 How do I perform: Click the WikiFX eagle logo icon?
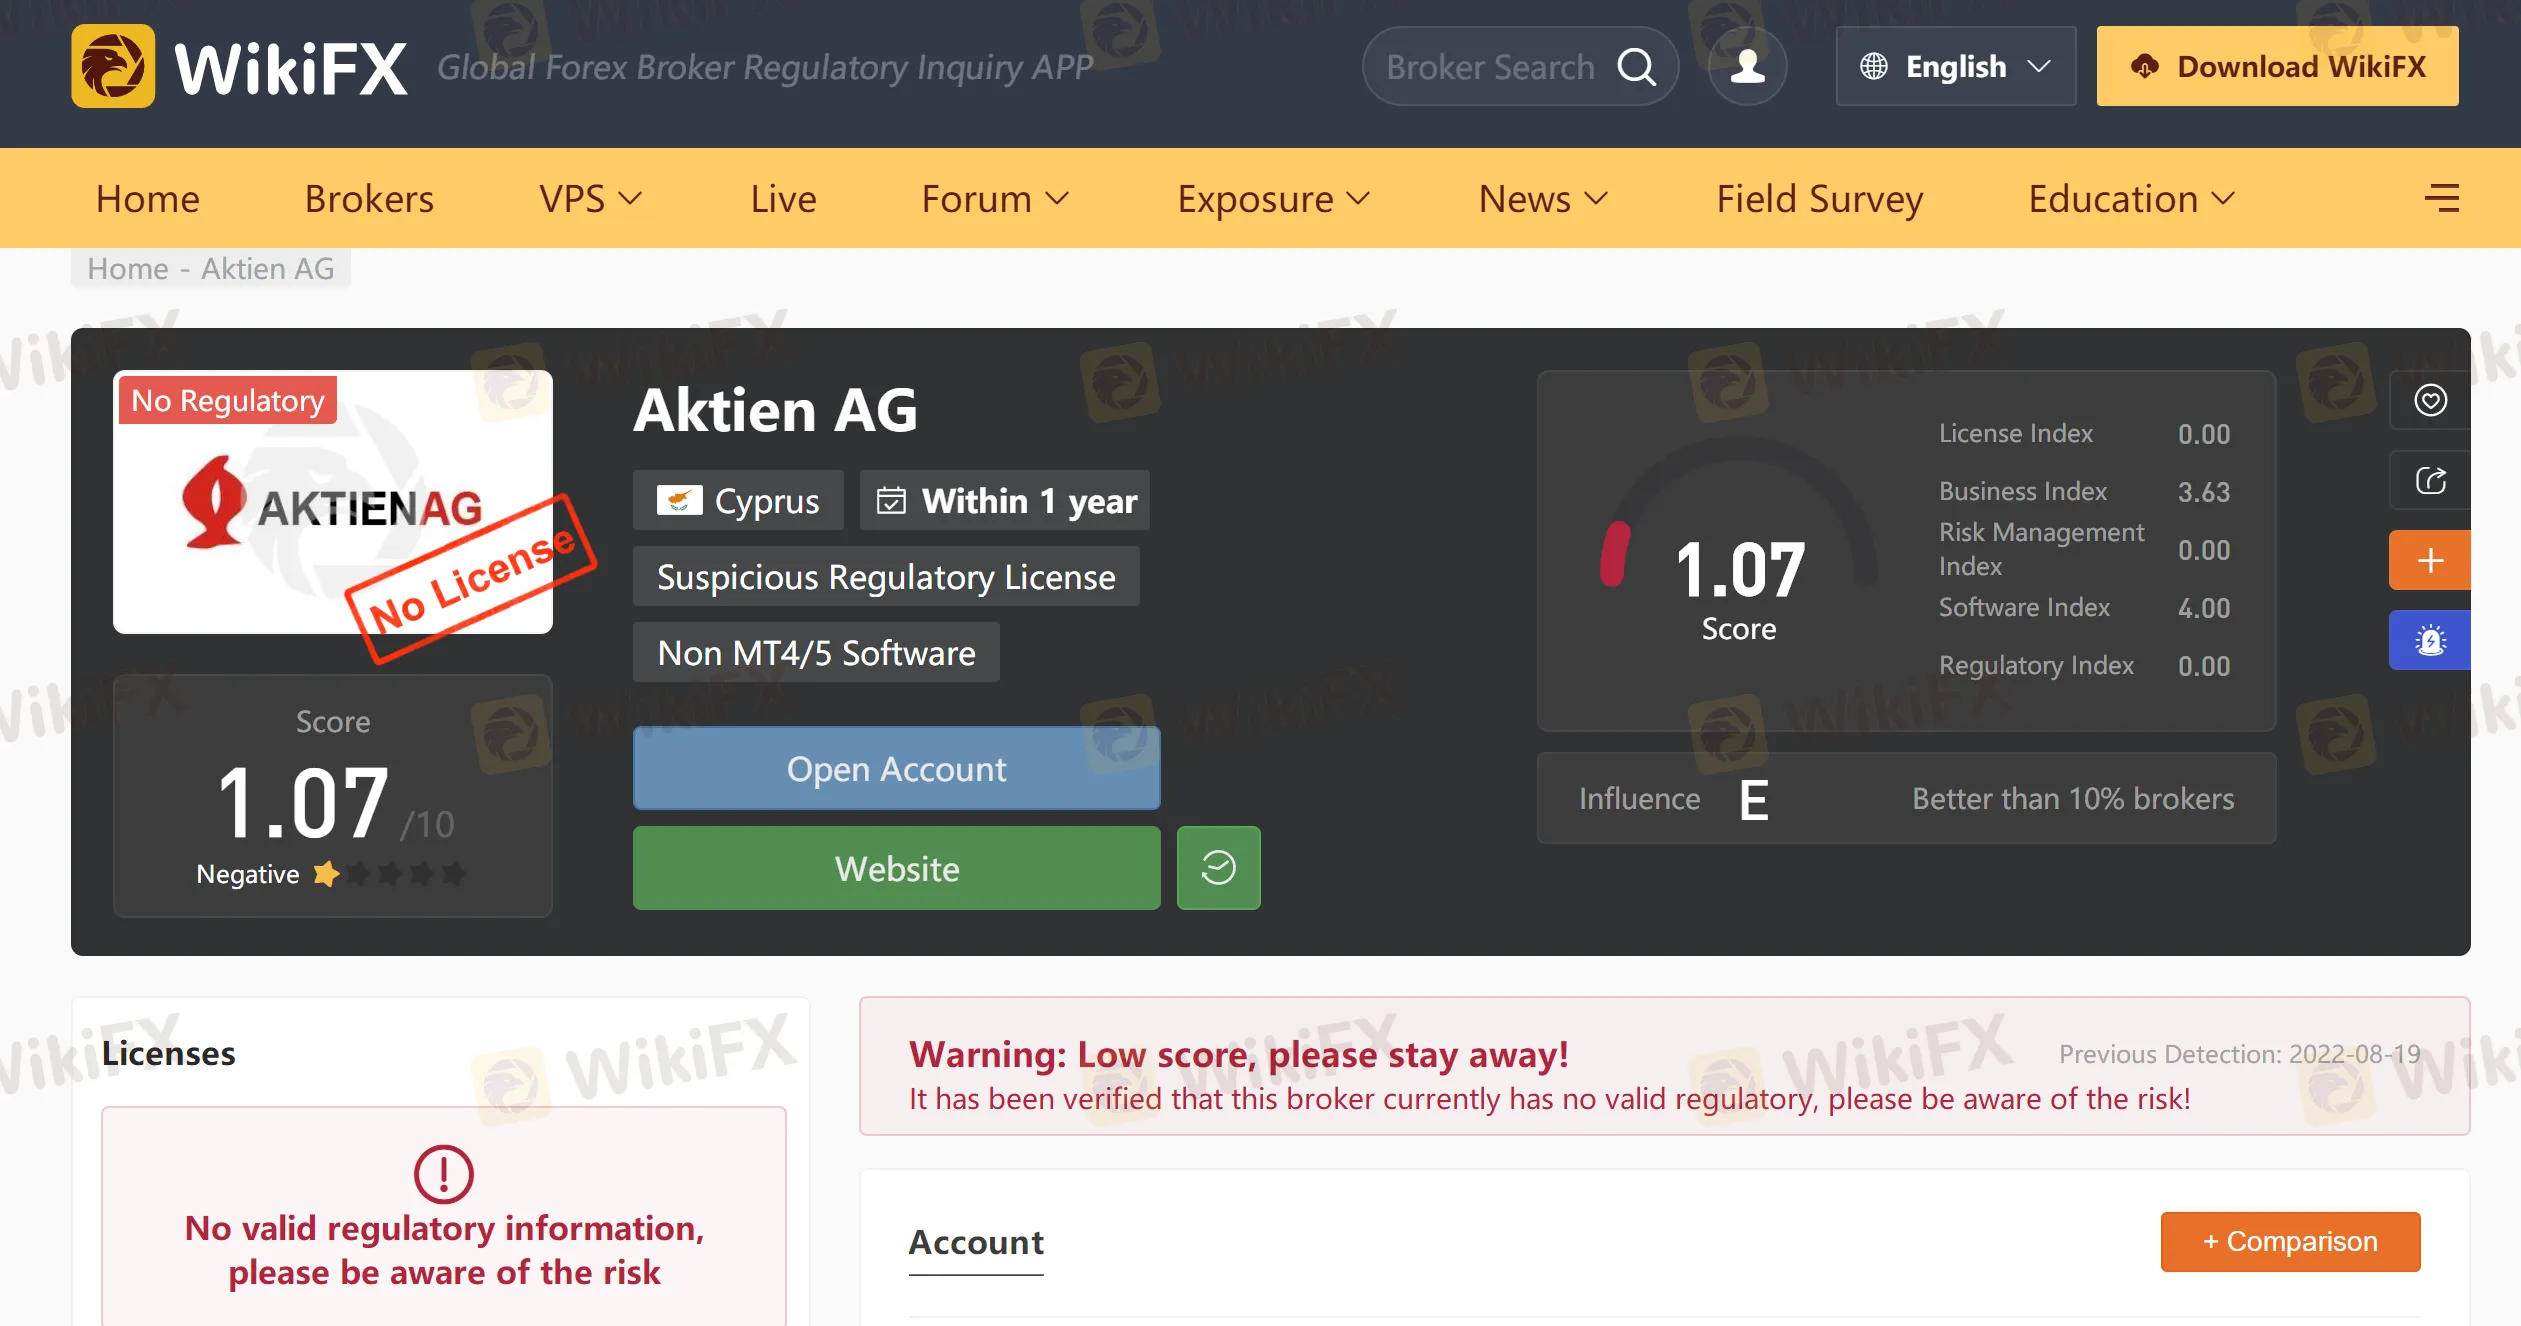coord(113,66)
